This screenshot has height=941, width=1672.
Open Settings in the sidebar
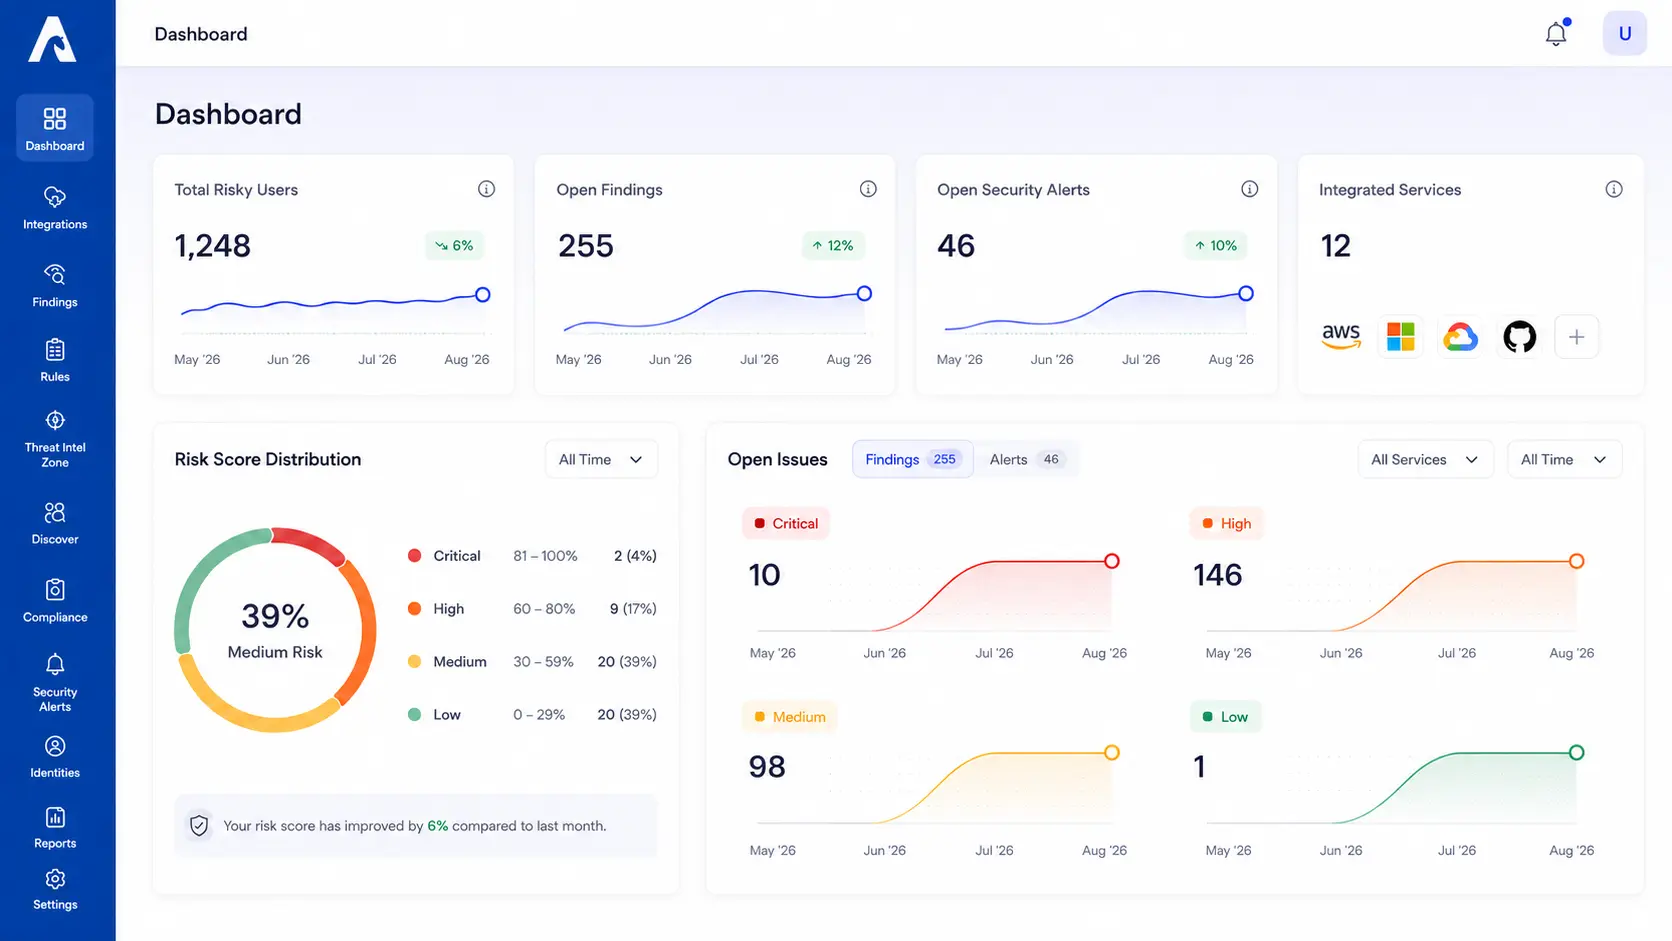tap(55, 889)
